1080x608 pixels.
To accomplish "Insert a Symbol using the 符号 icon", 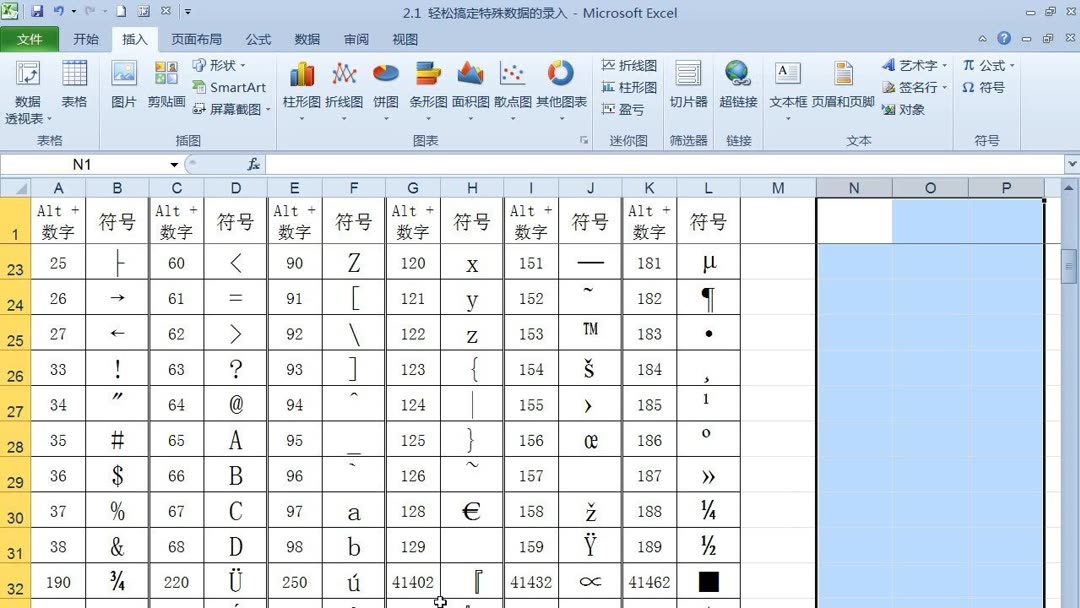I will point(986,87).
